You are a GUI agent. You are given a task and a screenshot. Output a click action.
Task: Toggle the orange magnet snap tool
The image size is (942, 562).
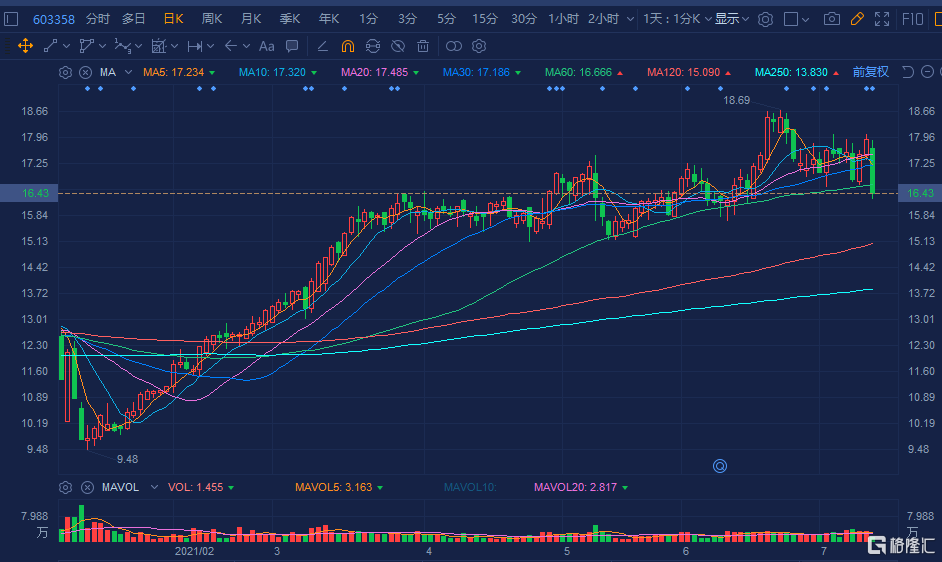tap(347, 46)
